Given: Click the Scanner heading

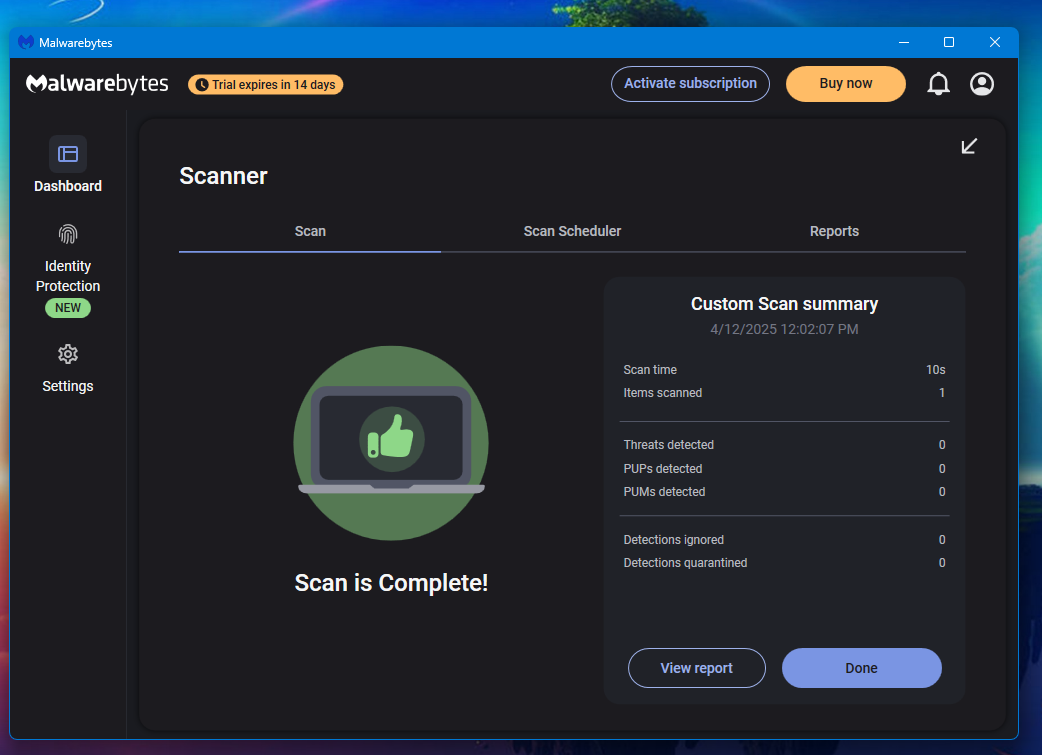Looking at the screenshot, I should click(223, 176).
